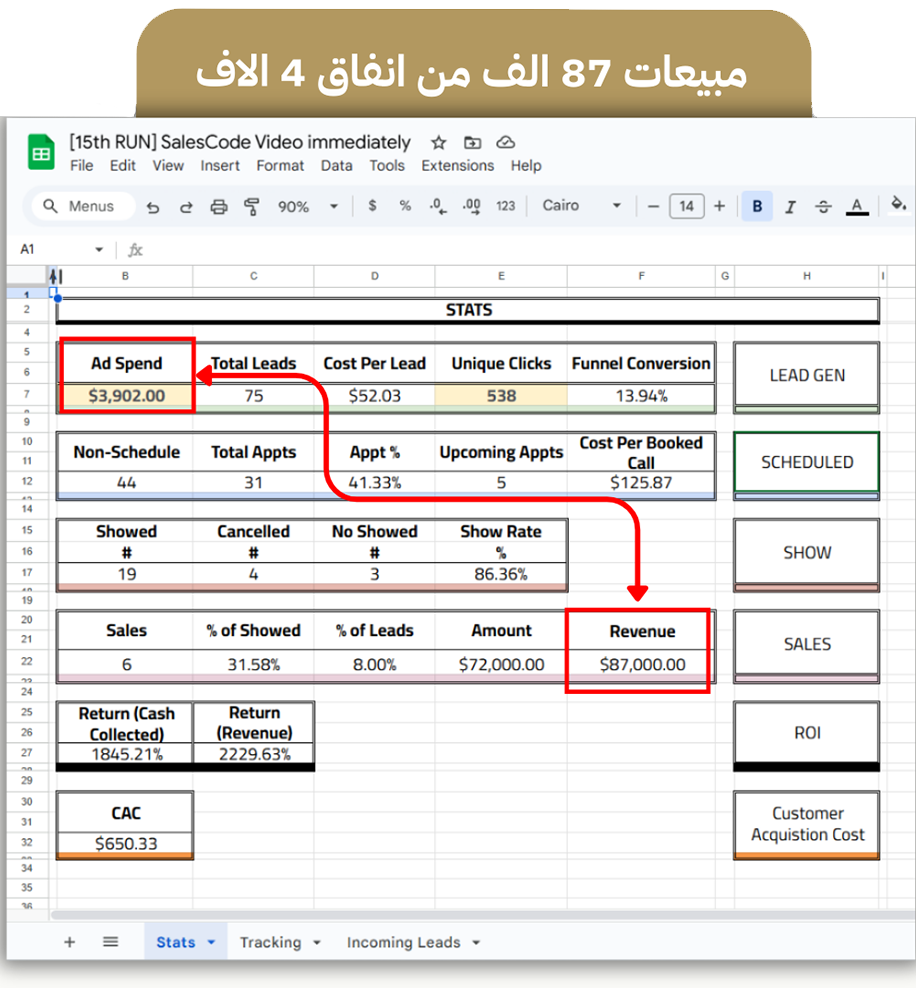Print the spreadsheet with the printer icon
The width and height of the screenshot is (916, 989).
[219, 207]
